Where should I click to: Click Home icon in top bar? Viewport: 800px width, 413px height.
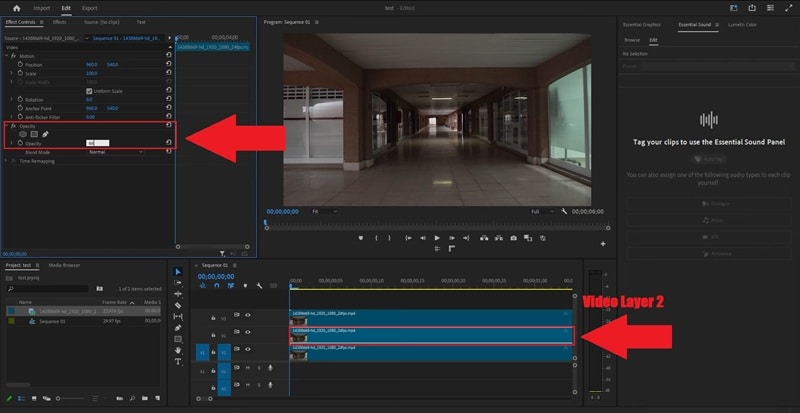[16, 8]
